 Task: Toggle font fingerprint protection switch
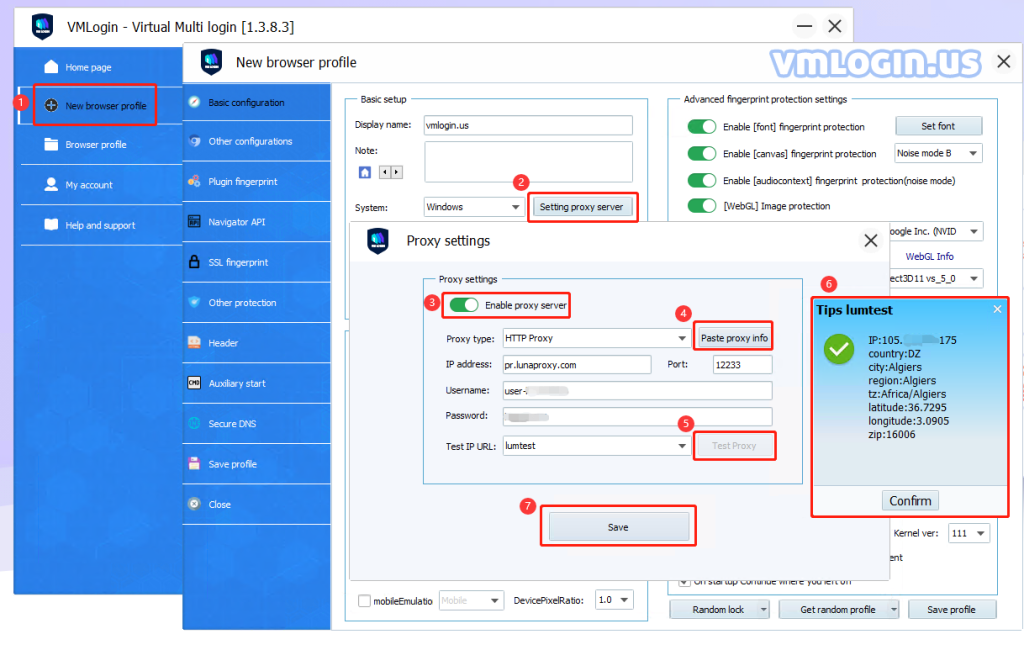701,126
